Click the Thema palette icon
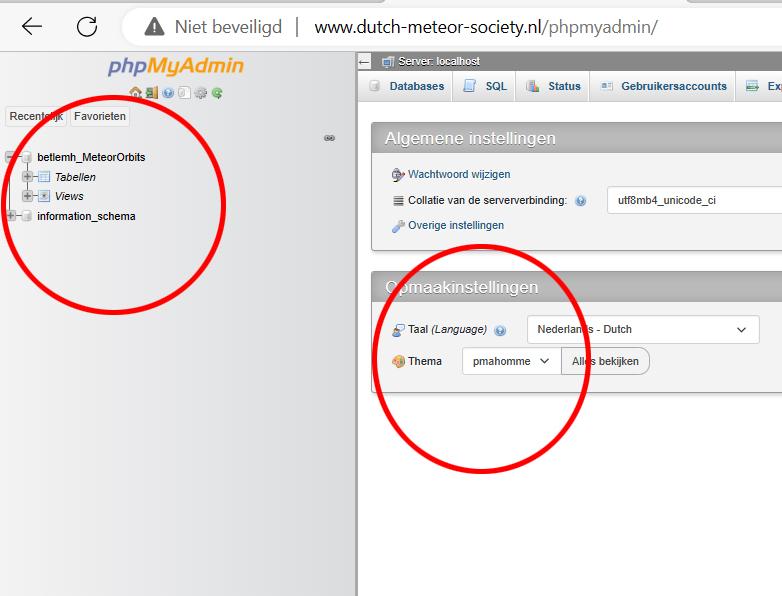The image size is (782, 596). point(398,361)
